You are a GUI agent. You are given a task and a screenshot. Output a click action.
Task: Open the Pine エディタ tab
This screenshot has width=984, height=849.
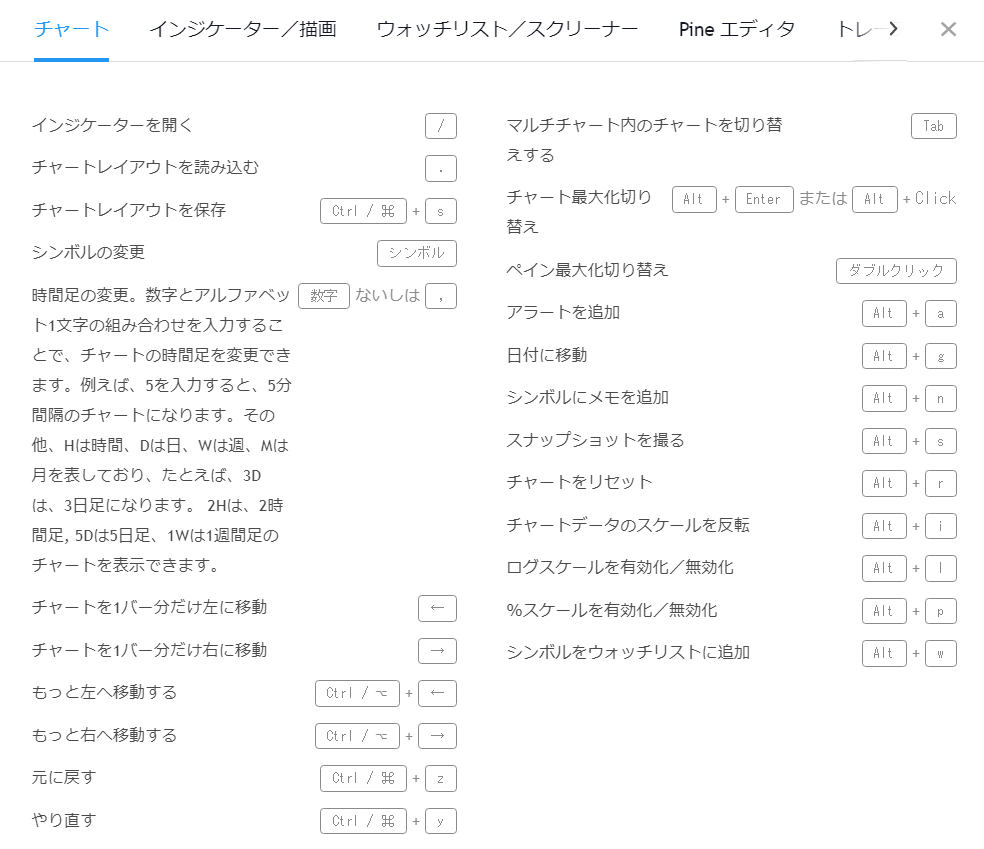point(736,29)
